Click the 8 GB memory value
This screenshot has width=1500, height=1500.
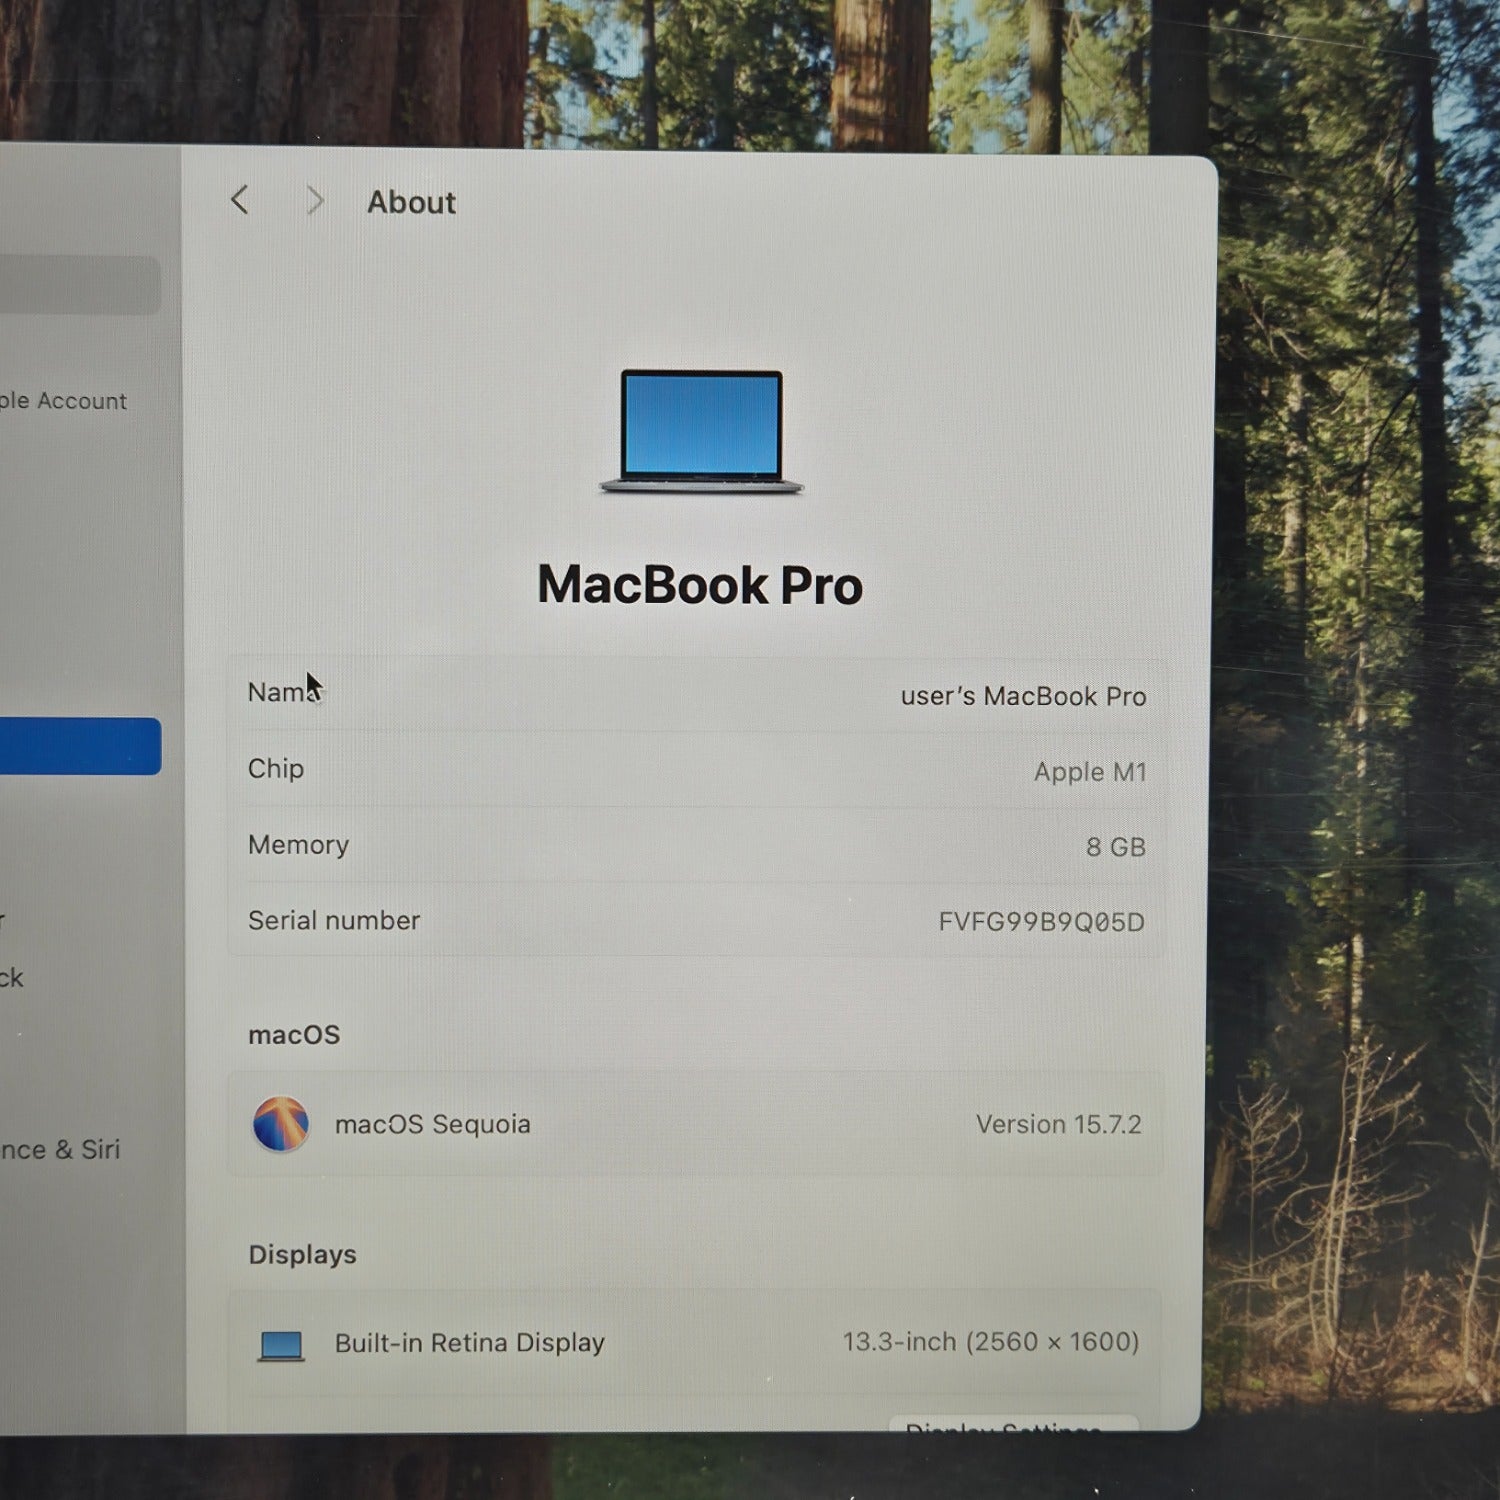pos(1115,847)
